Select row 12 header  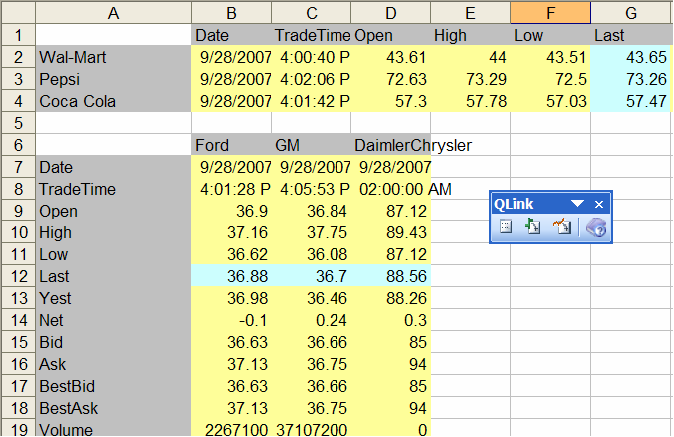pos(18,276)
